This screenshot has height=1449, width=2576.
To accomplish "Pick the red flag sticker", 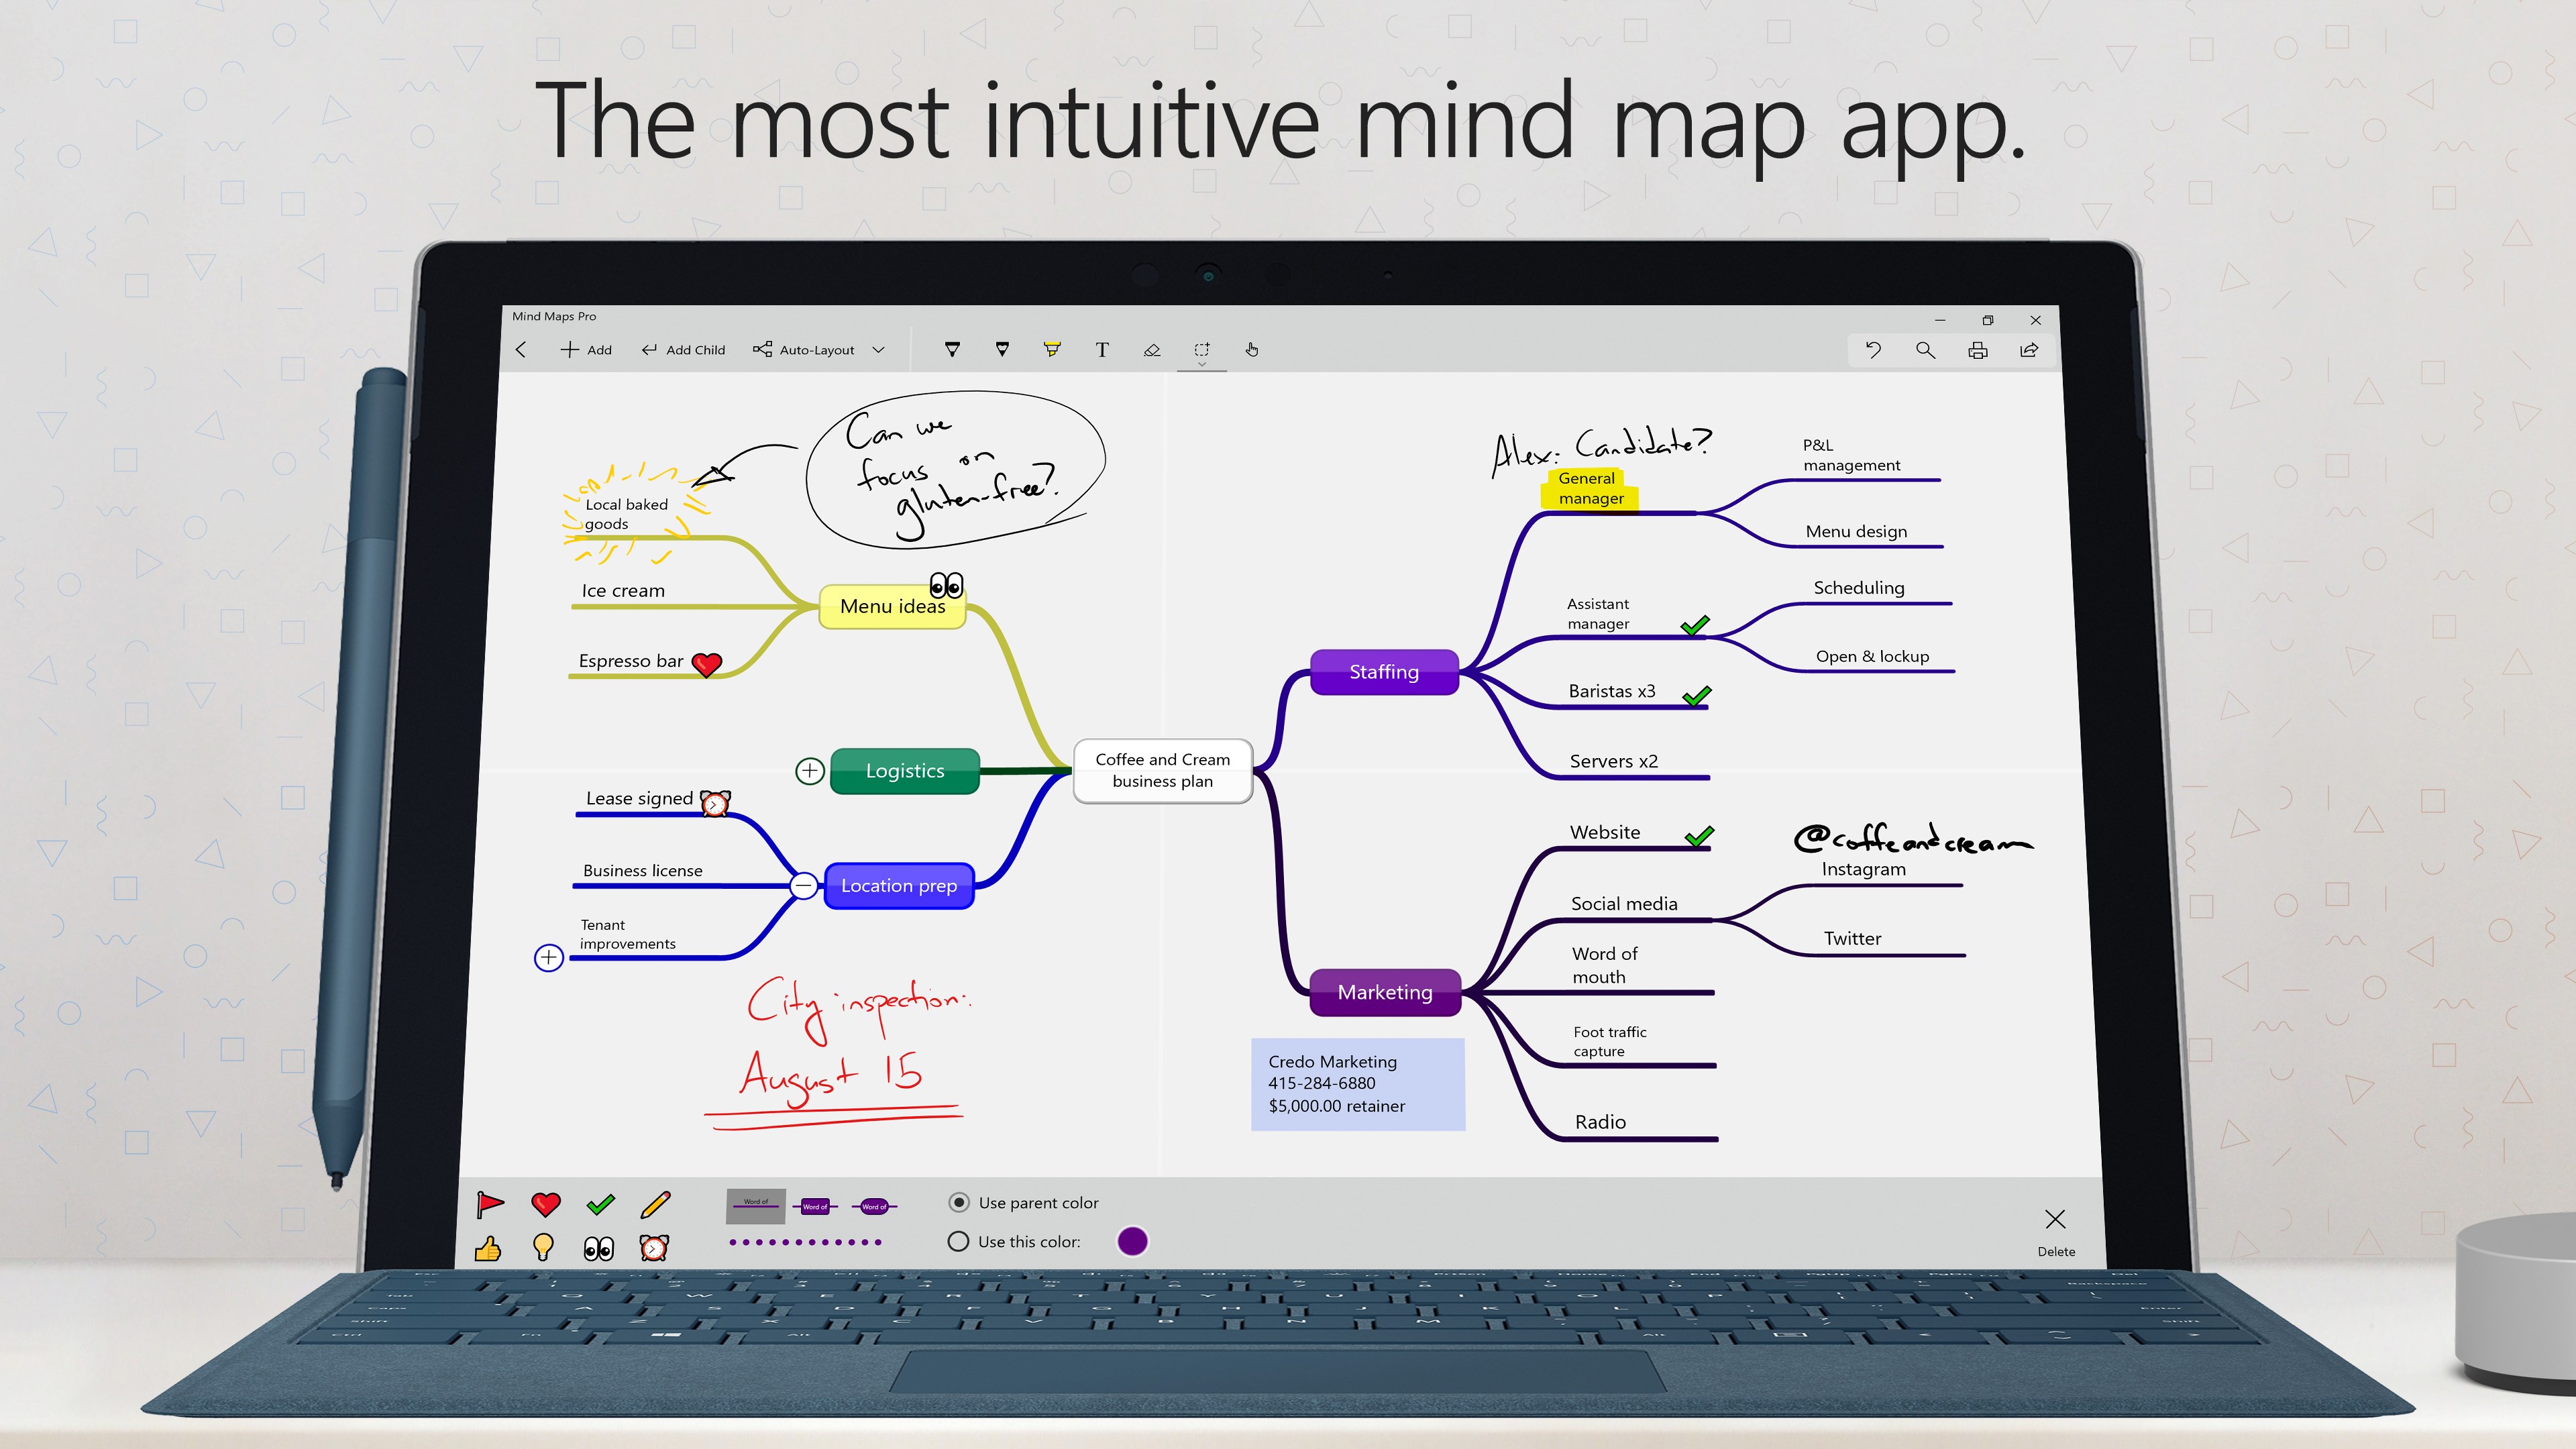I will coord(490,1204).
